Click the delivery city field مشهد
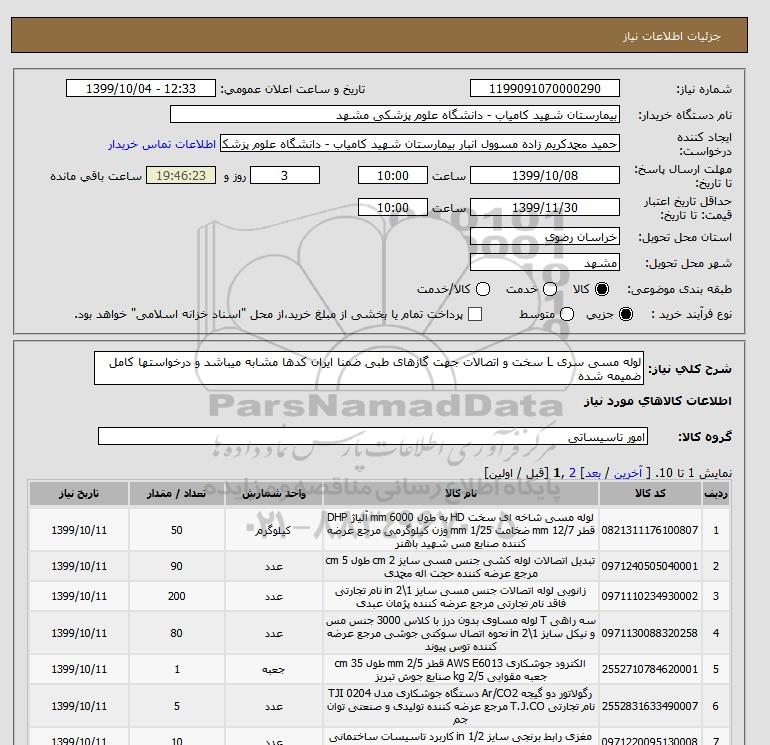 [x=545, y=262]
